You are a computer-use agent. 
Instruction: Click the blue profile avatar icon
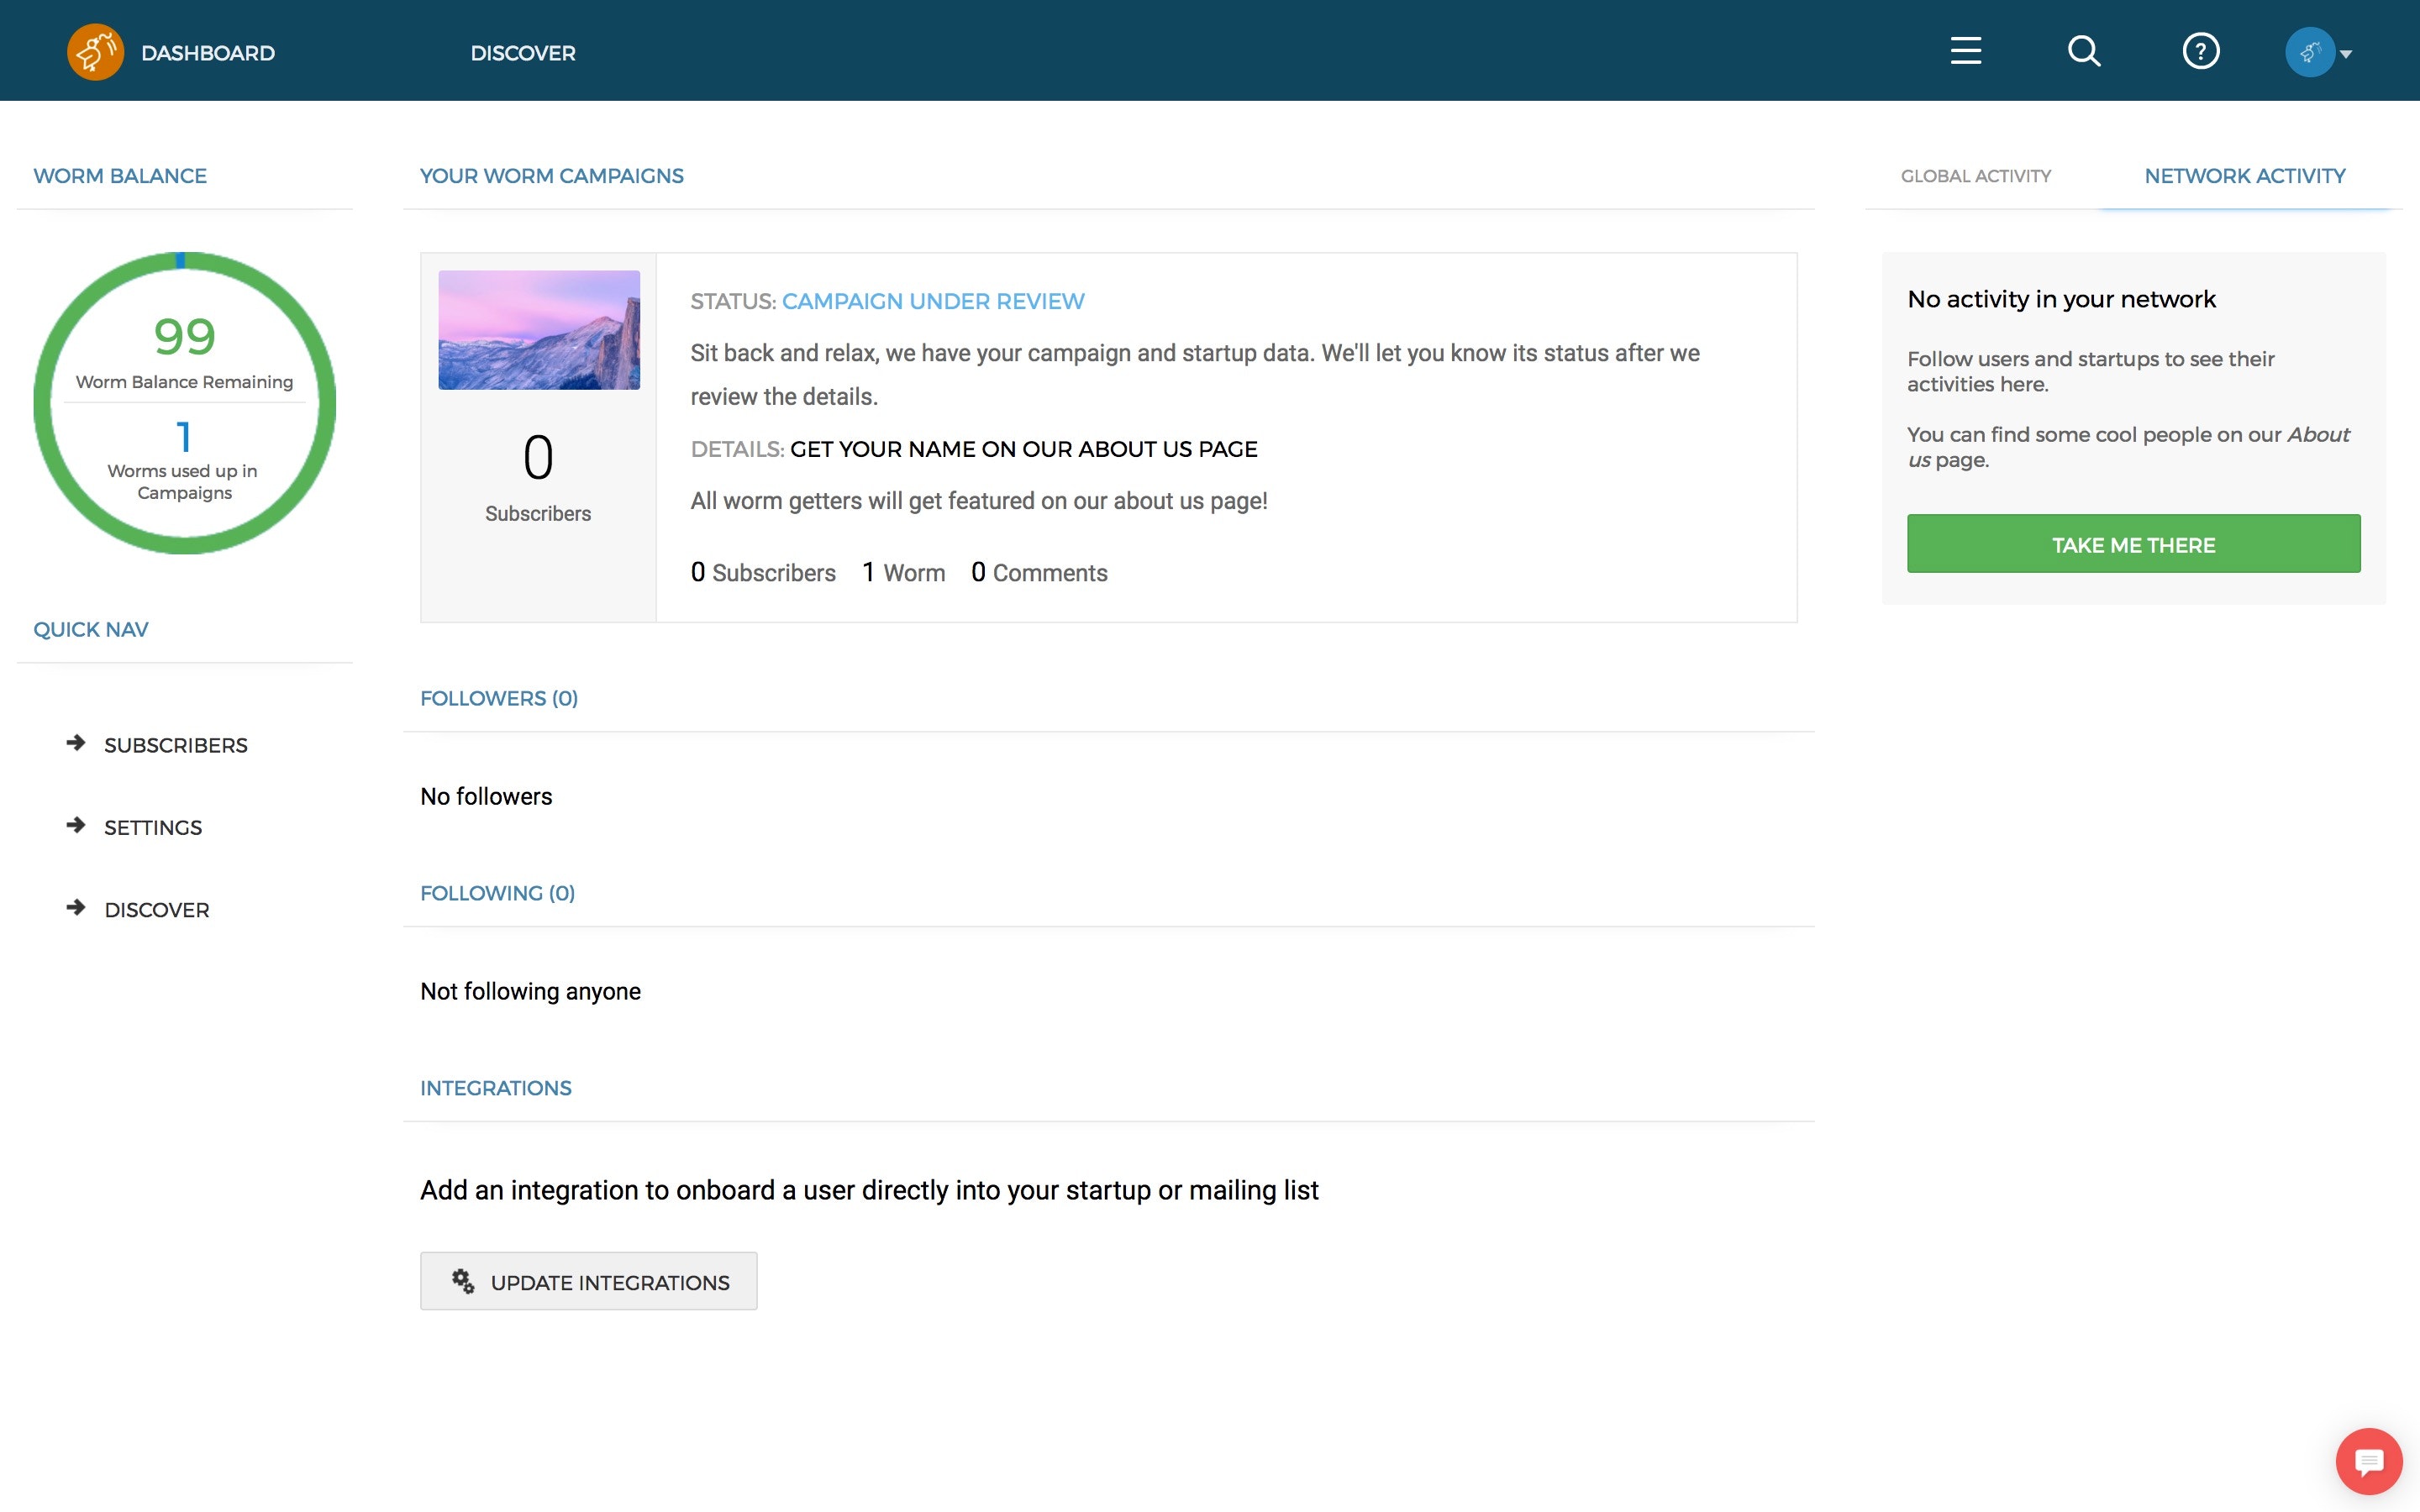[2309, 52]
